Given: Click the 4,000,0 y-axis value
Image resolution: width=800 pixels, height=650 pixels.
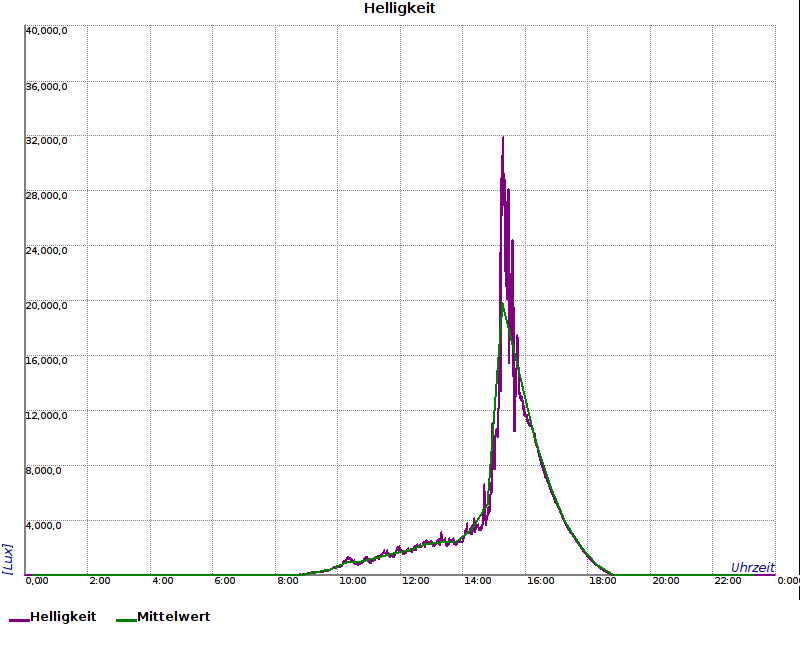Looking at the screenshot, I should (43, 526).
